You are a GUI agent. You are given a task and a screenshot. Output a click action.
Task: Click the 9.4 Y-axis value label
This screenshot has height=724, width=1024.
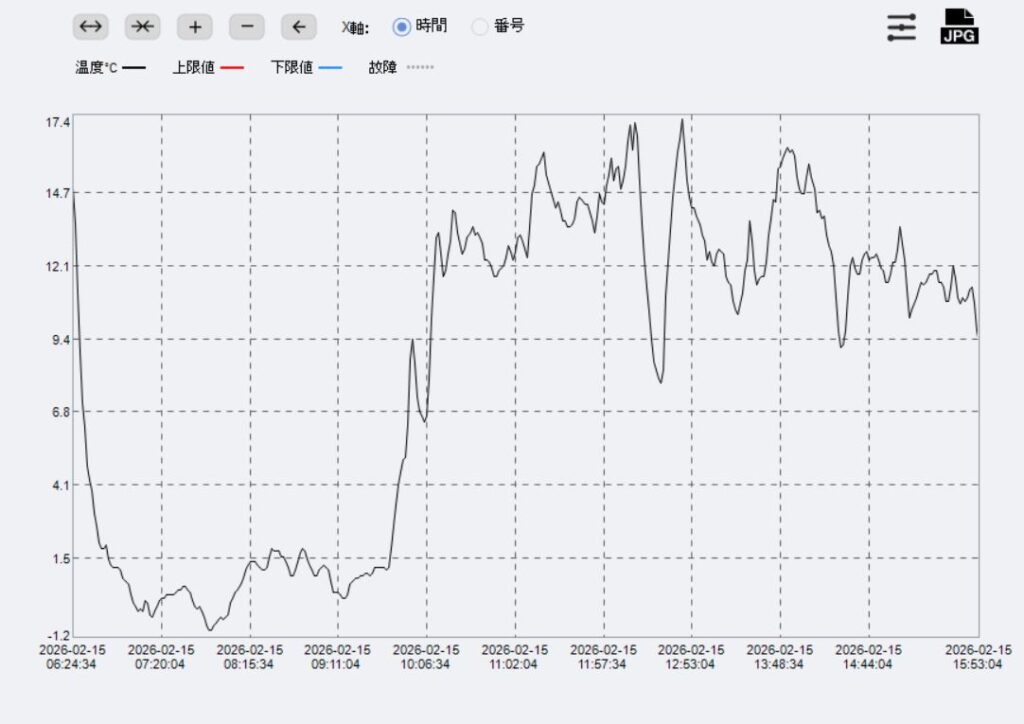[x=60, y=339]
